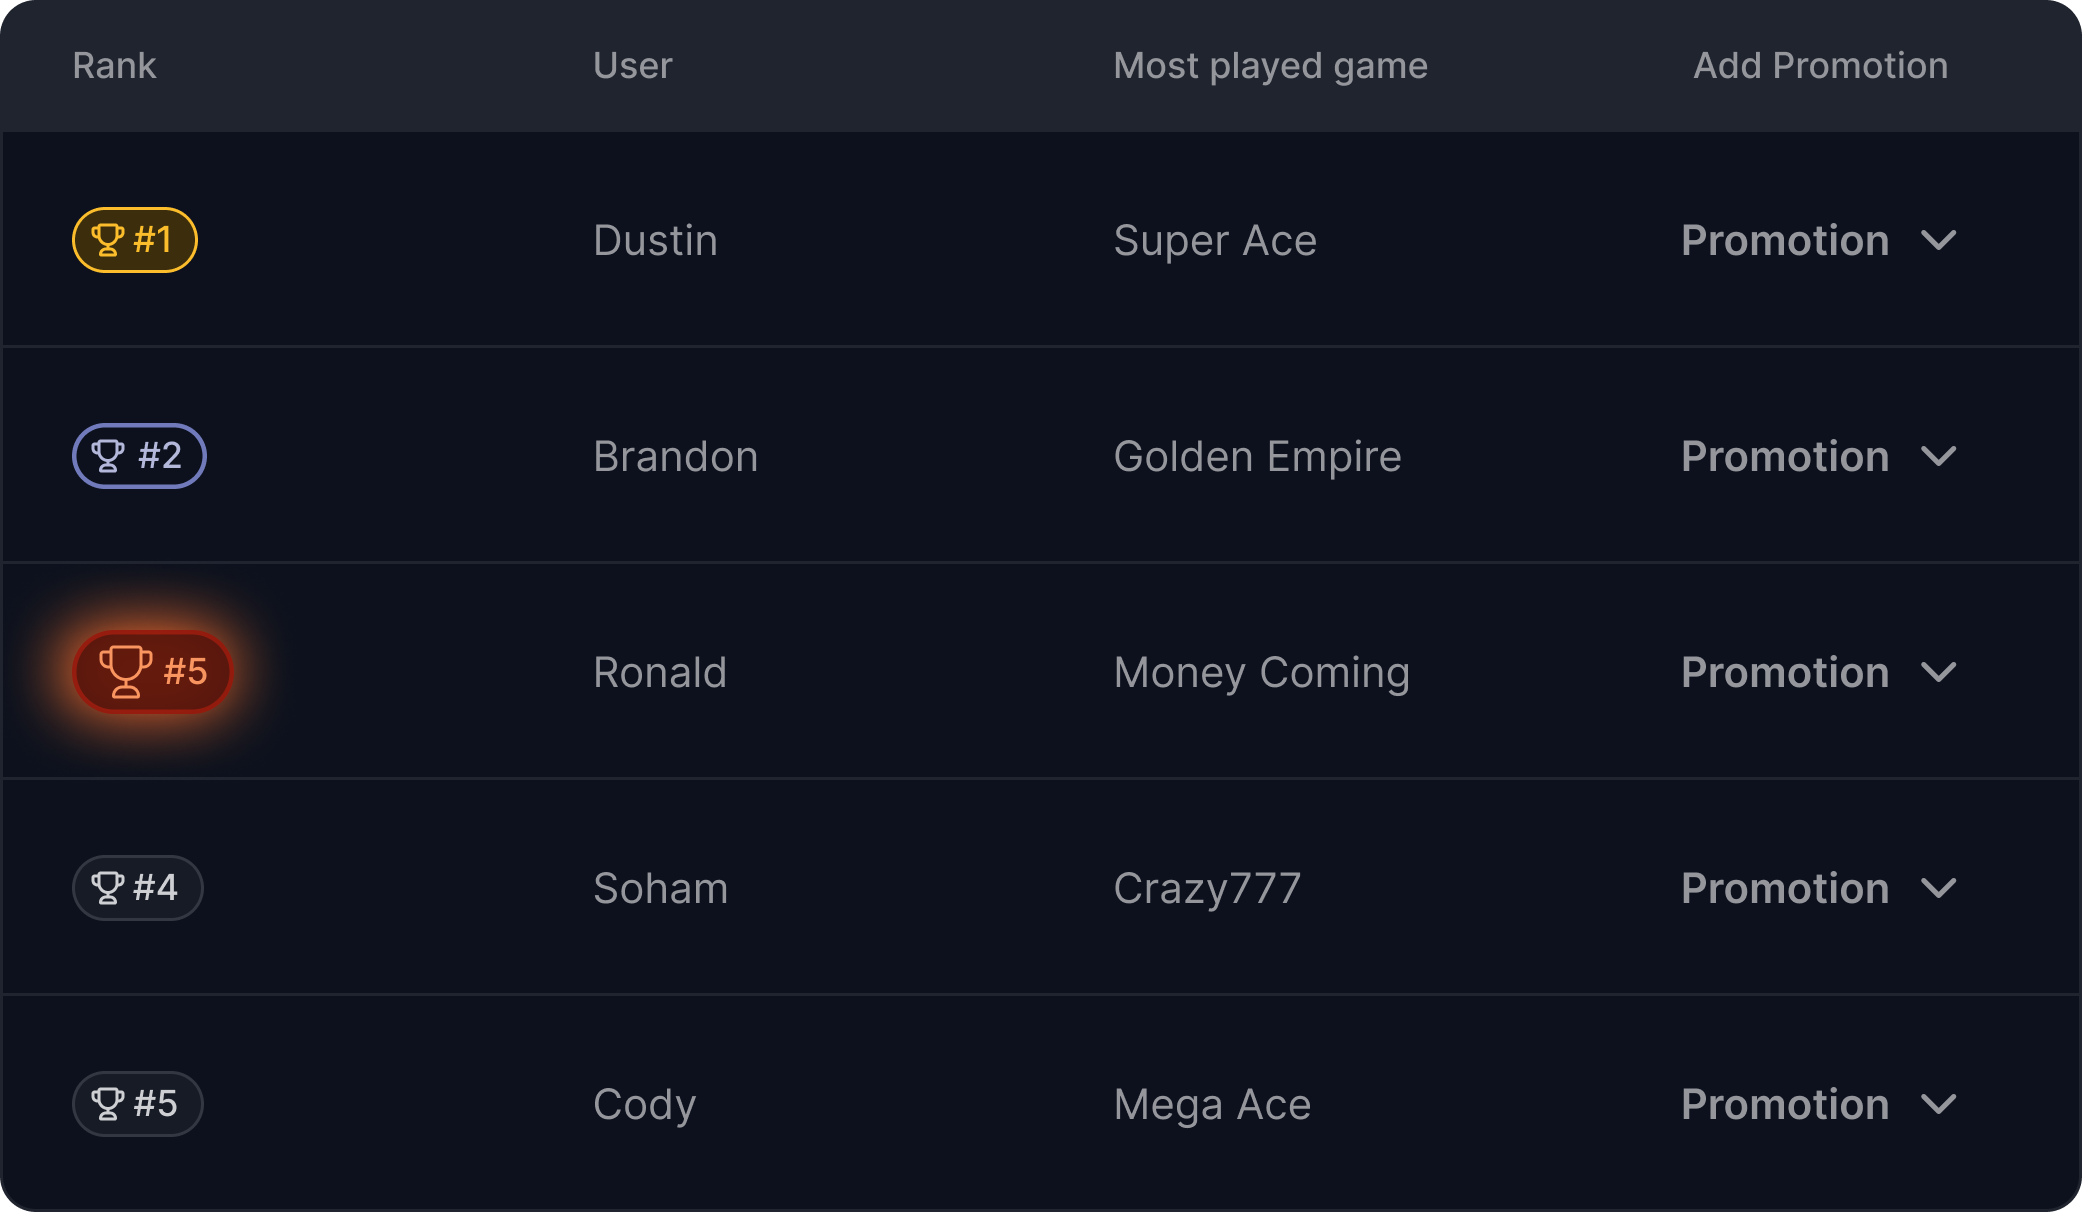Click the glowing red #5 trophy badge
Image resolution: width=2082 pixels, height=1212 pixels.
click(x=153, y=672)
